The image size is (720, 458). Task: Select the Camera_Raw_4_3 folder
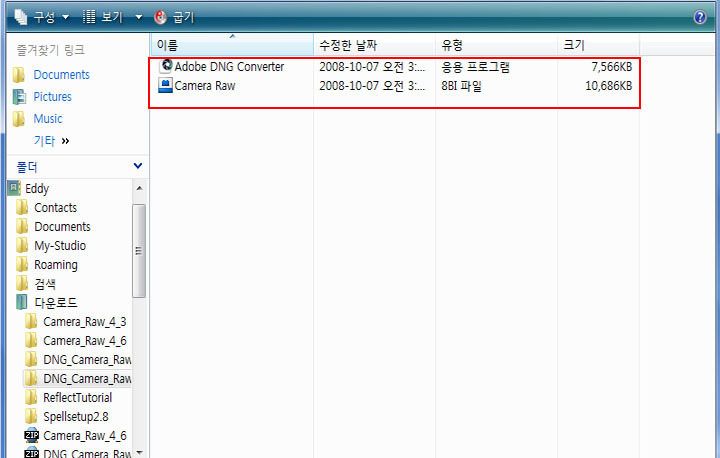coord(84,322)
